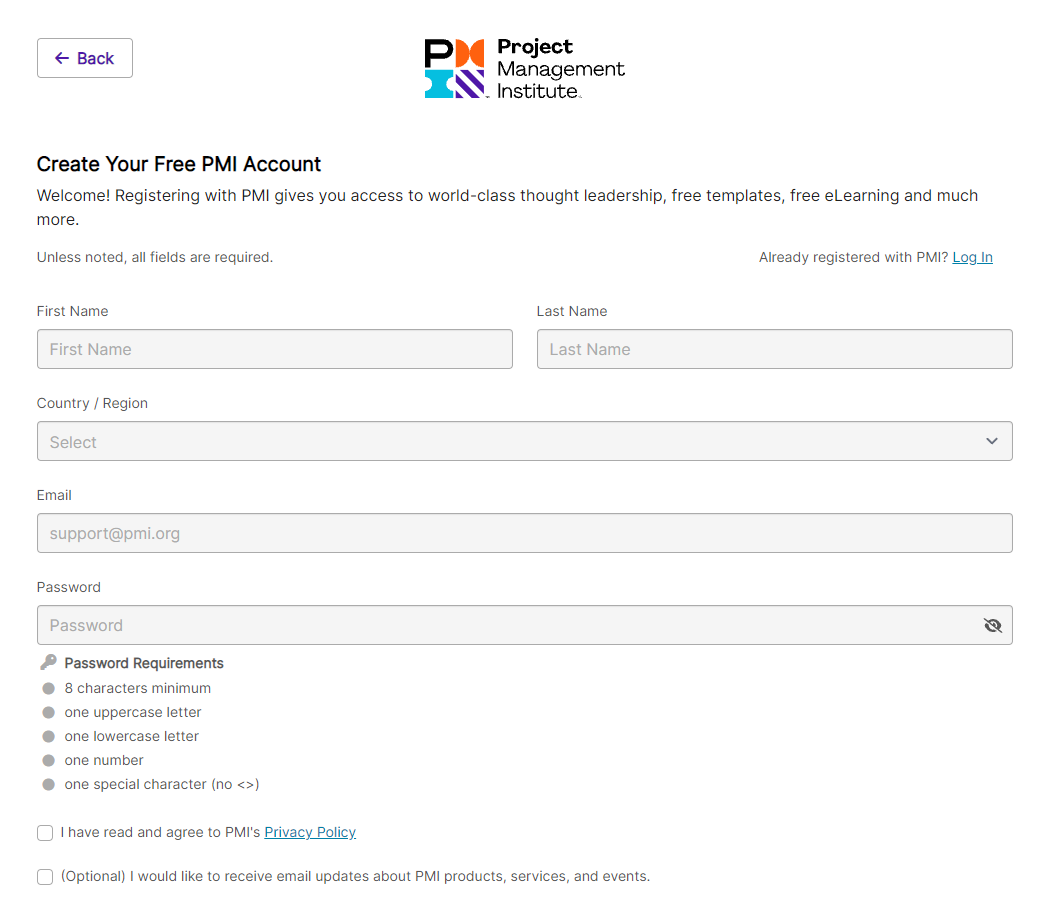Click the key icon beside Password Requirements

click(48, 662)
